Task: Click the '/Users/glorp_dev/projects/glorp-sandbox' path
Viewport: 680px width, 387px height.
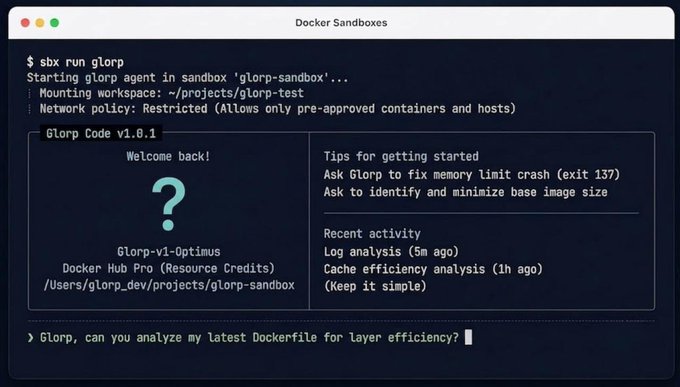Action: click(x=169, y=285)
